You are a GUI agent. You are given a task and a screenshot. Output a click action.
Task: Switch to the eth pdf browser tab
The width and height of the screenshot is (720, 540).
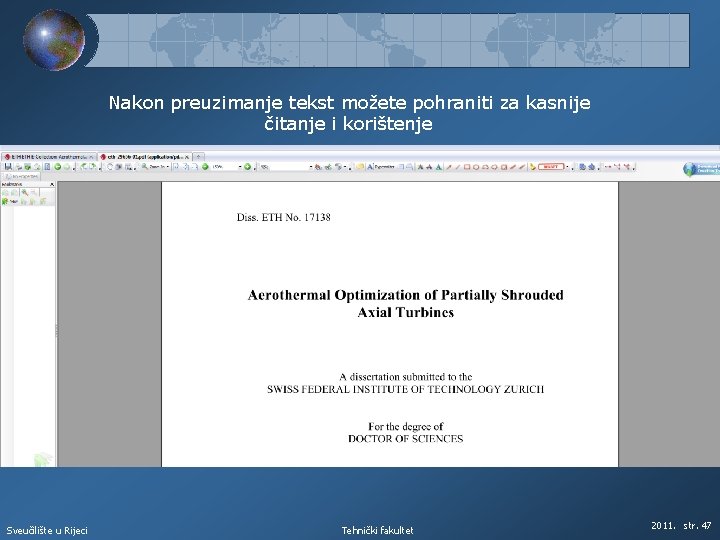(145, 157)
